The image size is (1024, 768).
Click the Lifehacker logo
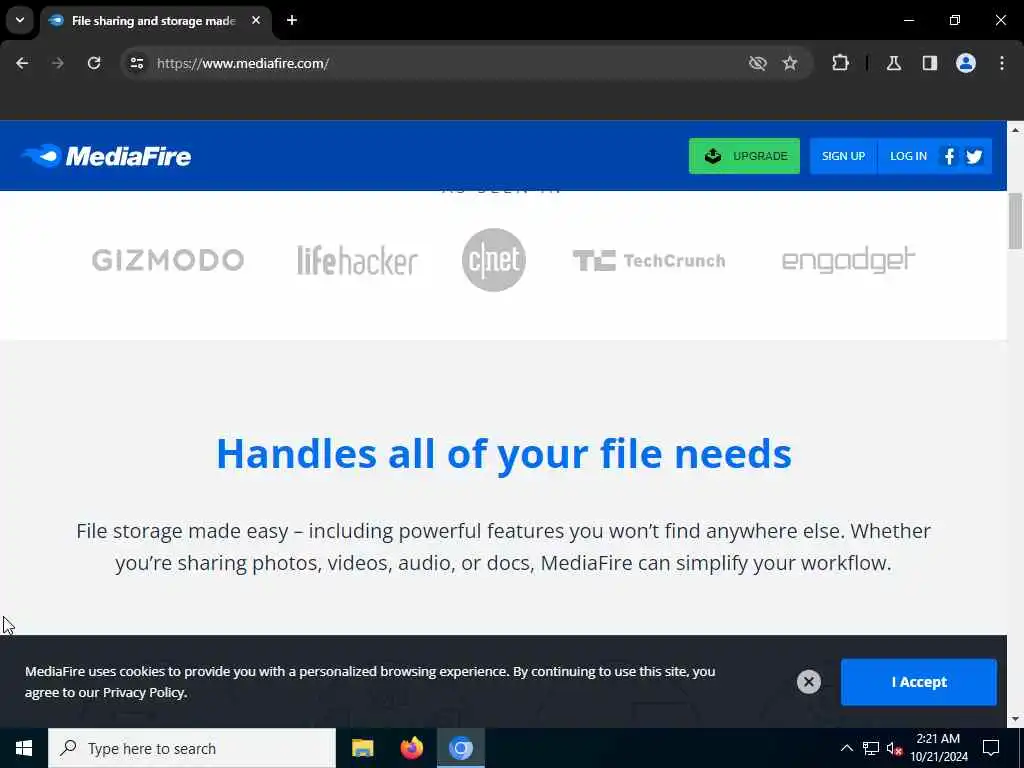357,260
